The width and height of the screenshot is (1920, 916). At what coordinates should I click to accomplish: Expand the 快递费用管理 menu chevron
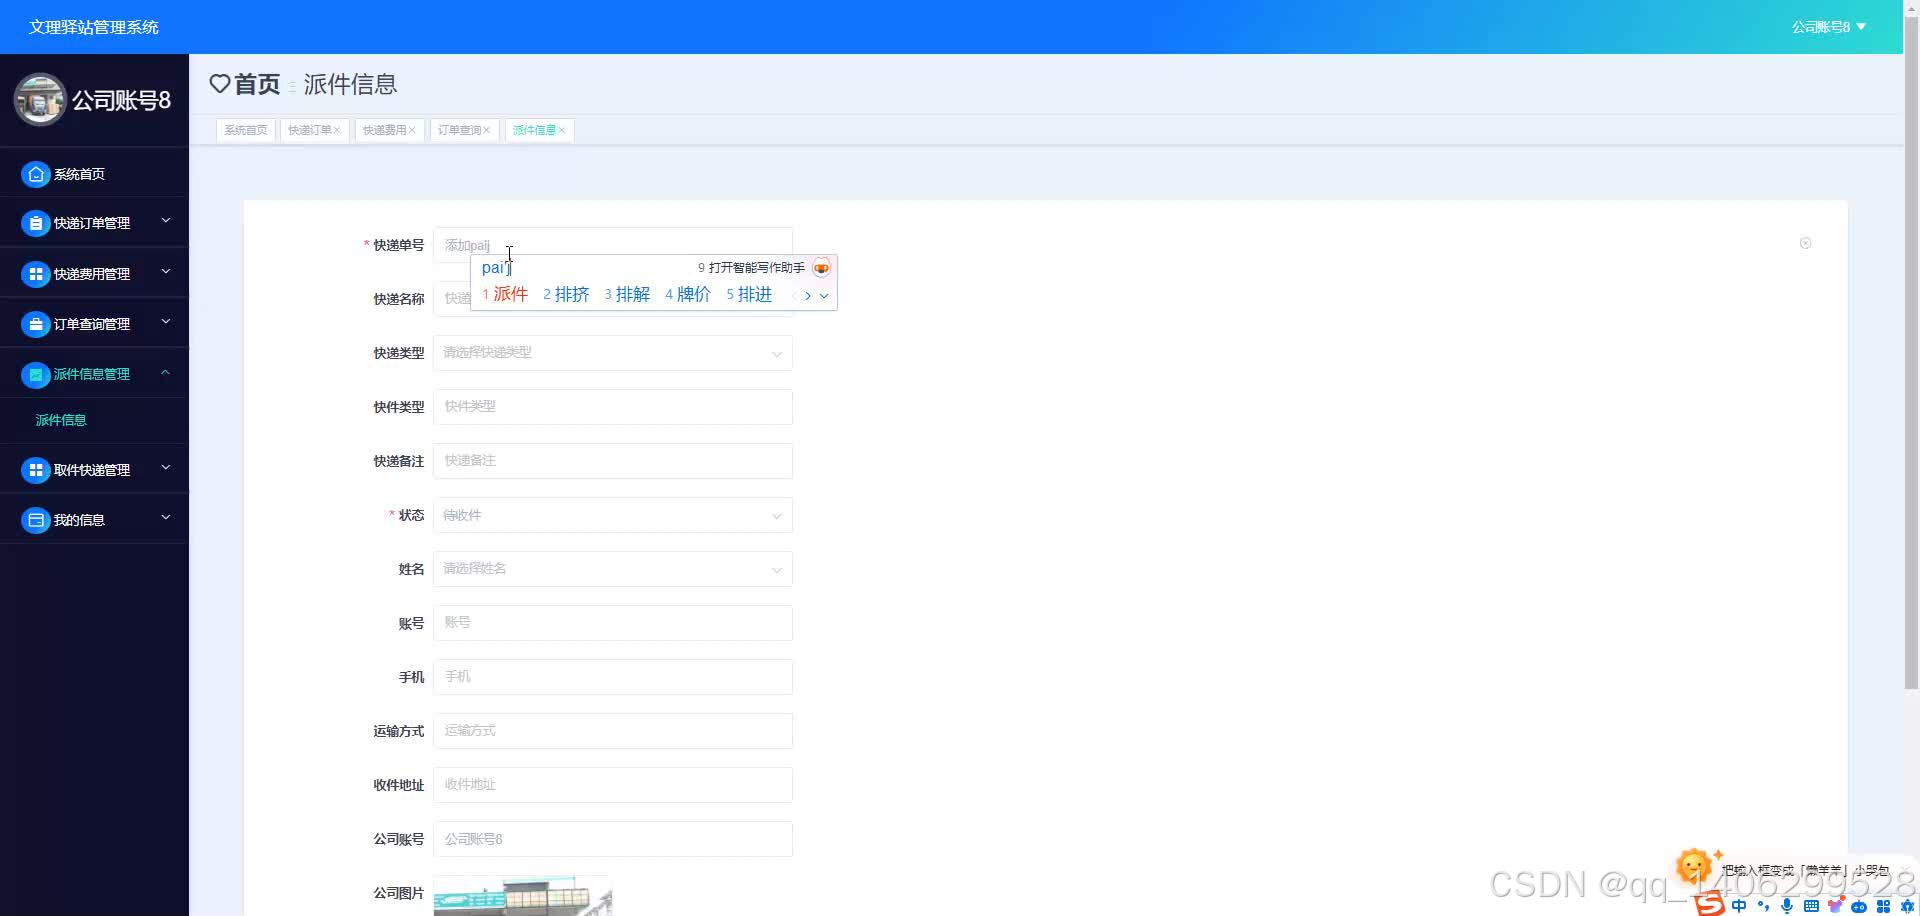166,271
